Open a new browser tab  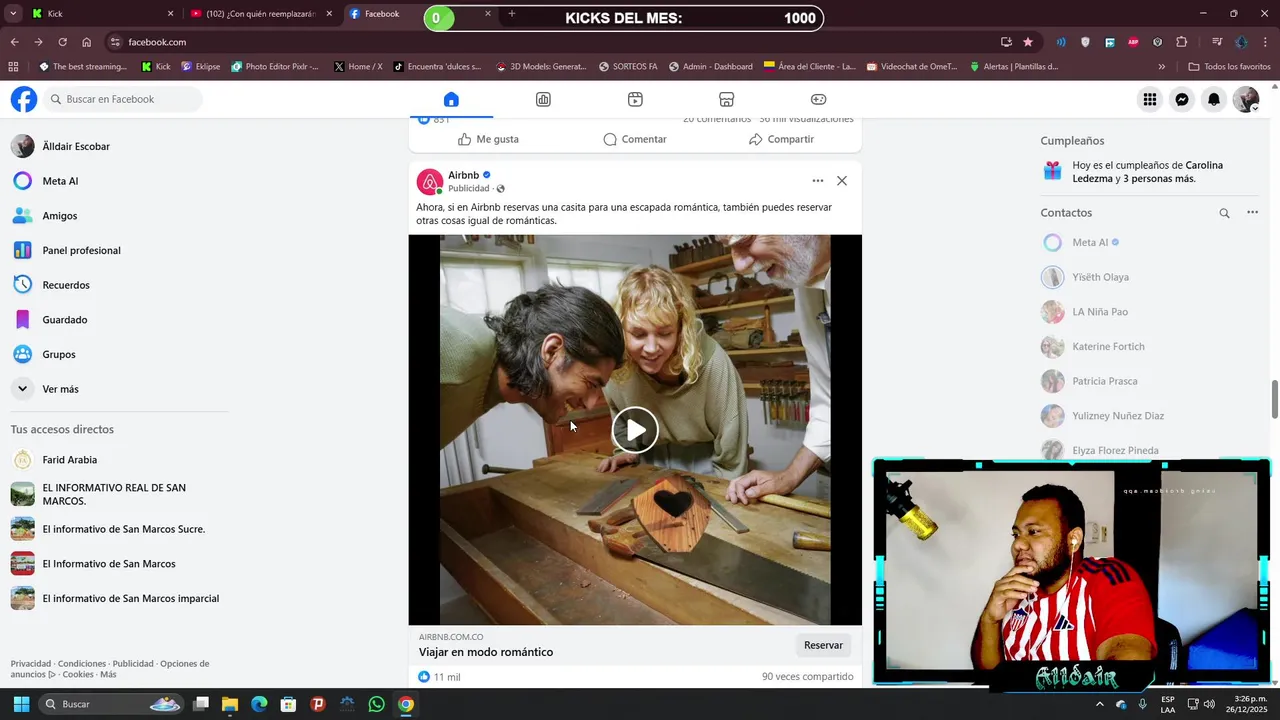[512, 14]
